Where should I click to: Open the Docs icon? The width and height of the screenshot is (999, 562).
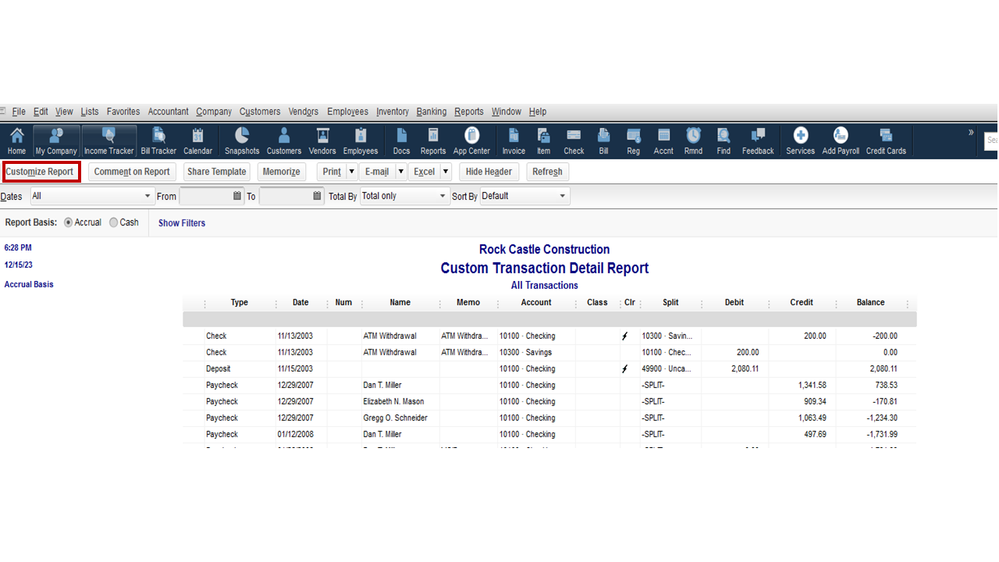click(x=401, y=141)
